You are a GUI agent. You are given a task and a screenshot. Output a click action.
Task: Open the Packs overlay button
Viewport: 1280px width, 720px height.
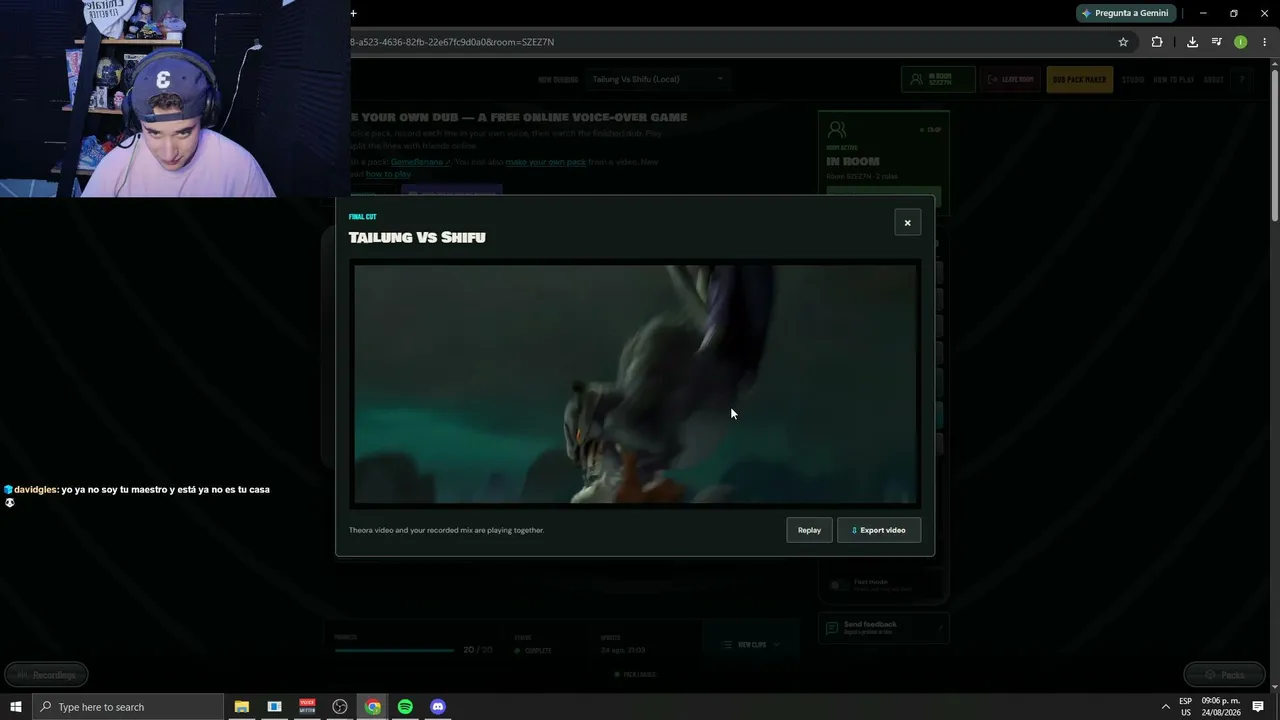pos(1224,675)
